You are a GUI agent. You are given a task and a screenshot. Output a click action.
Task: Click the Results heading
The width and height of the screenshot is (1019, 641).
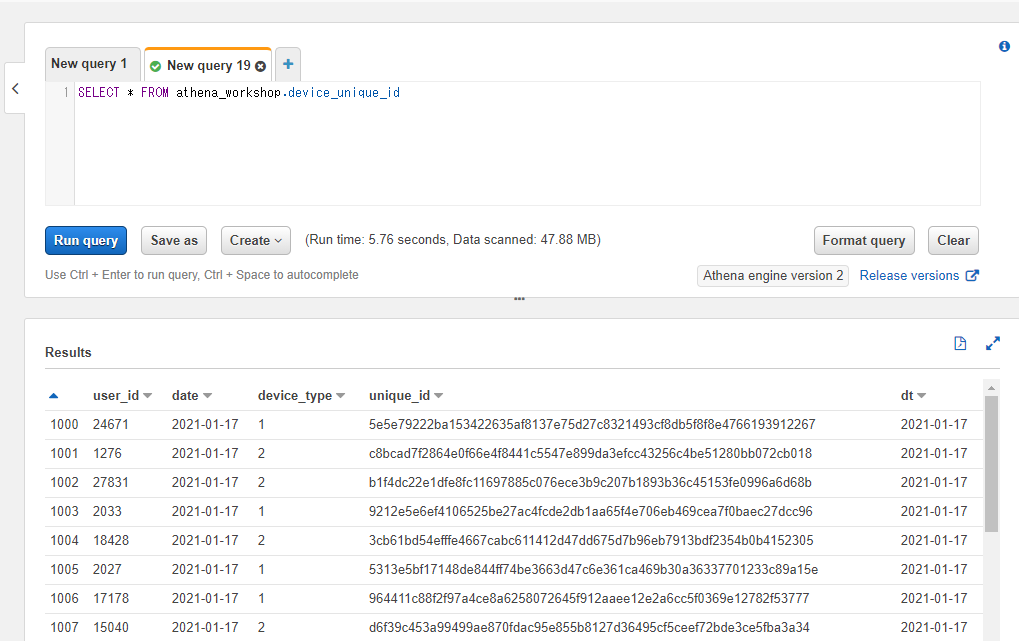[68, 352]
